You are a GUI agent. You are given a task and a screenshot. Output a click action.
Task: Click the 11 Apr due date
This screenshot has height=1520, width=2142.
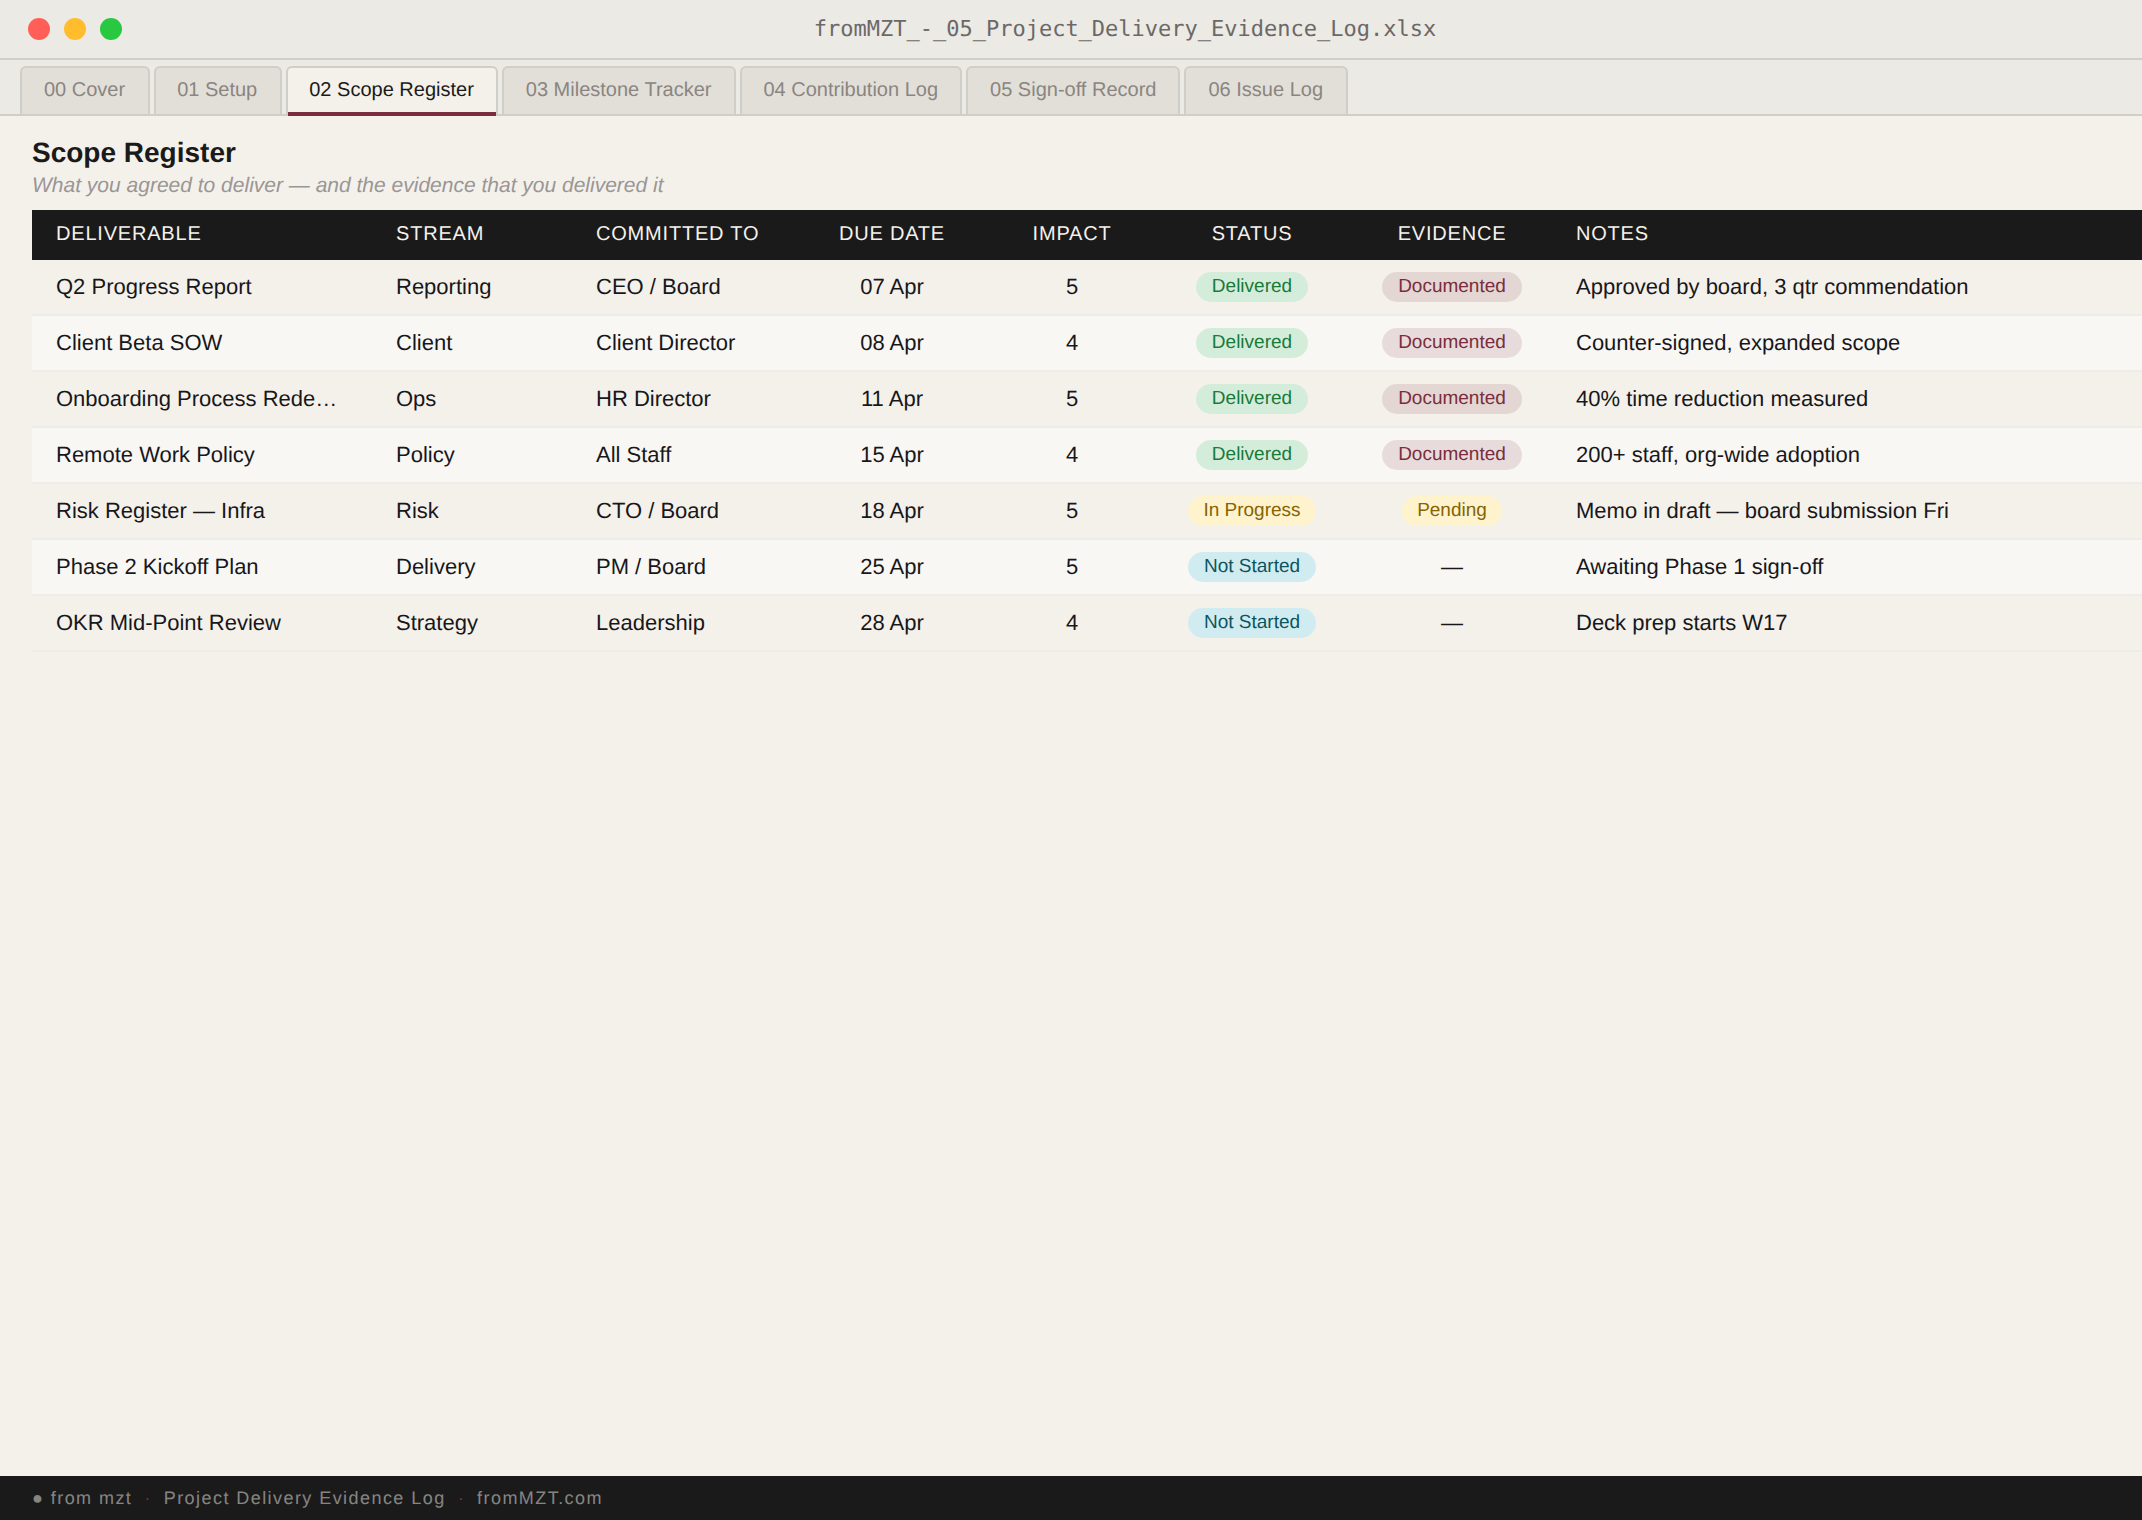pos(891,399)
